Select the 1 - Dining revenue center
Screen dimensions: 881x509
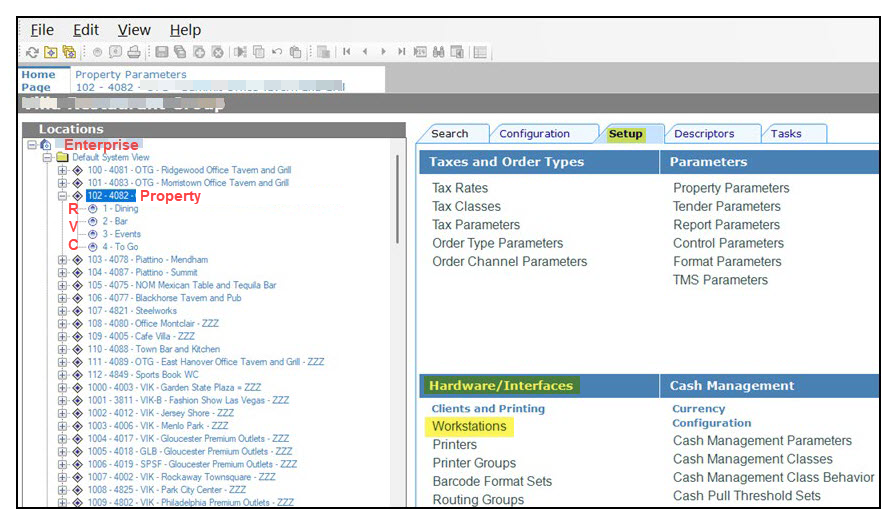pos(120,208)
